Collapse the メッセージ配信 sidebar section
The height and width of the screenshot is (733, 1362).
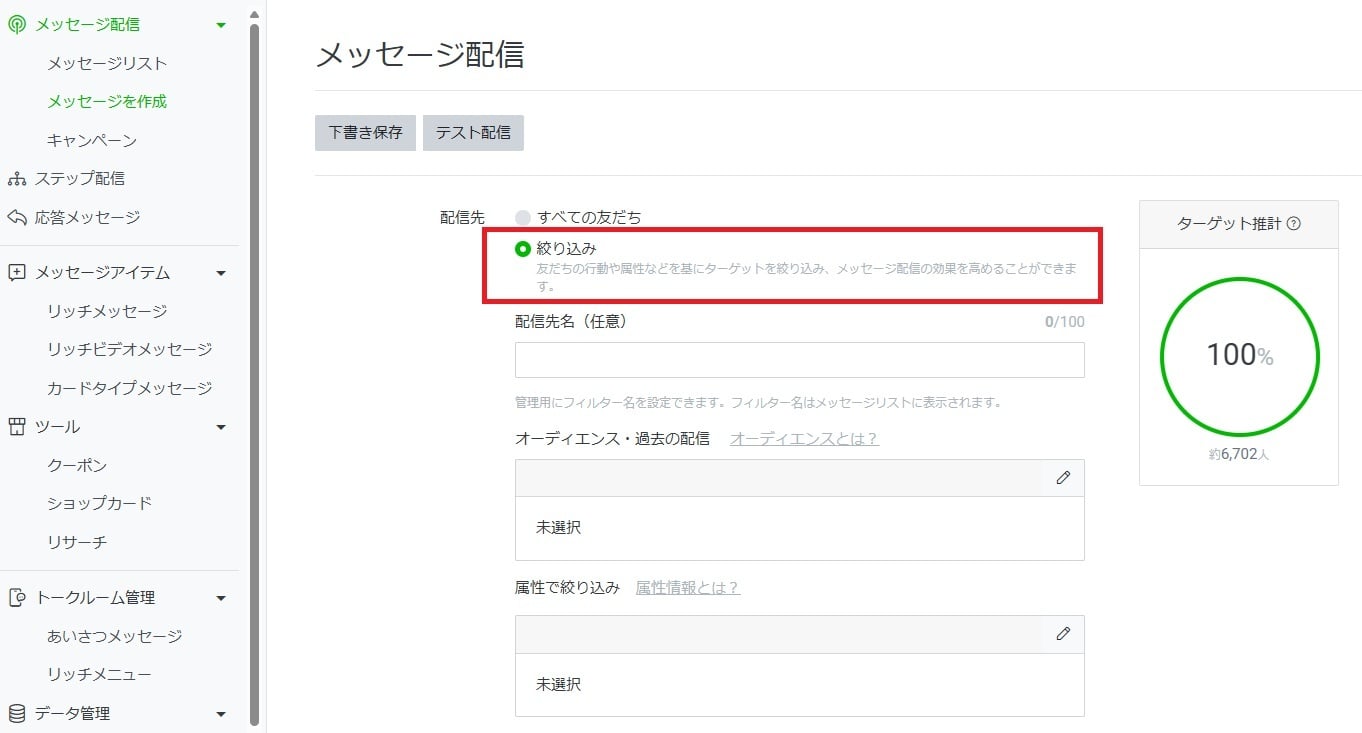pyautogui.click(x=220, y=23)
